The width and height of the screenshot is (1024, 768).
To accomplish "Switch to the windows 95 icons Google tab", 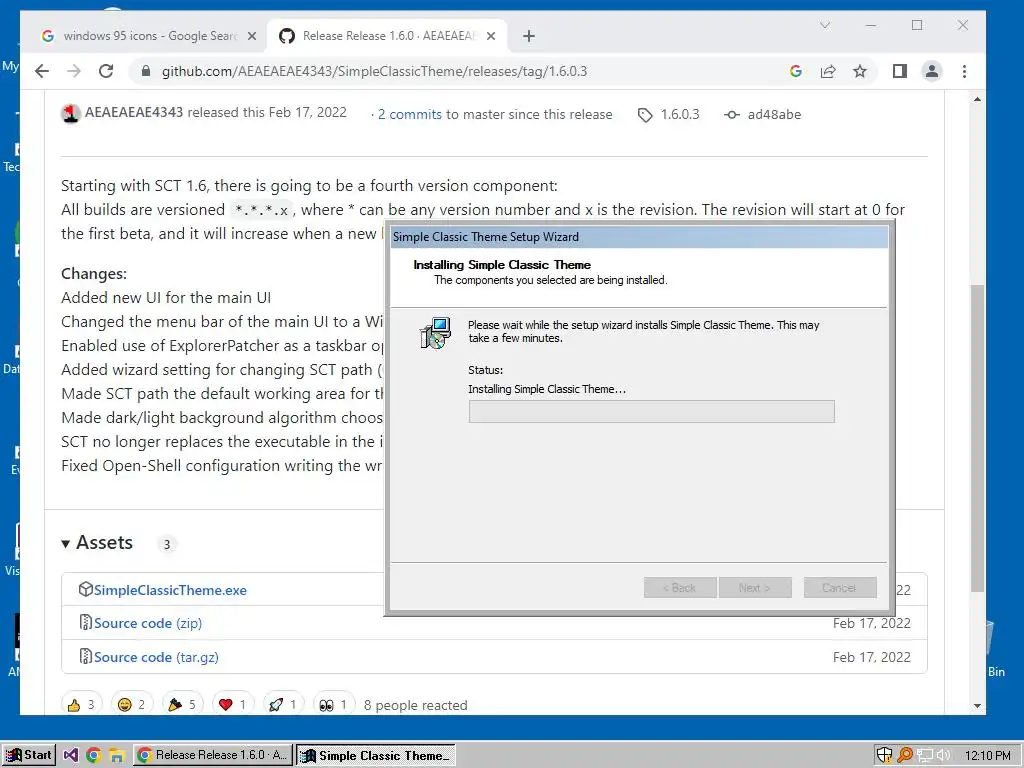I will (x=149, y=36).
